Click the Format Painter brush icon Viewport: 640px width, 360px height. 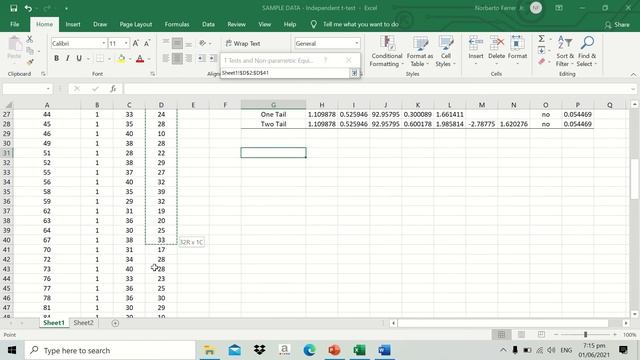click(30, 62)
